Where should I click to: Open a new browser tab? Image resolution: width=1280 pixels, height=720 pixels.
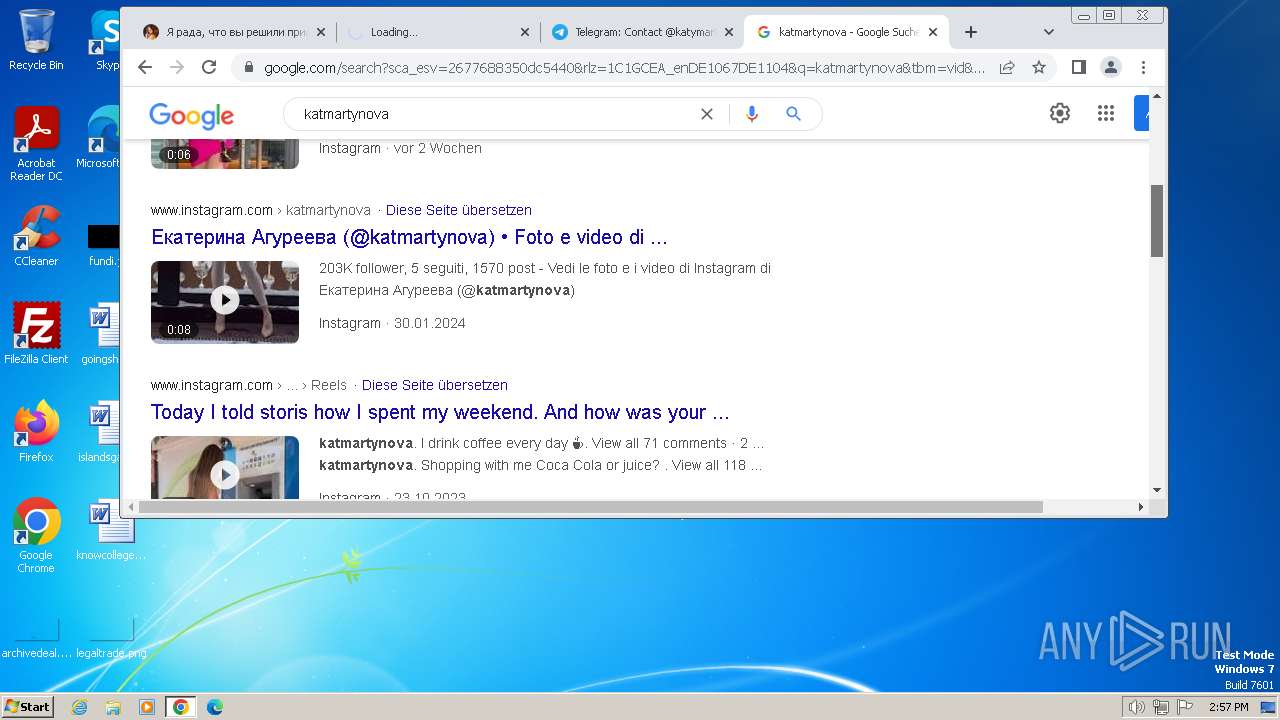(971, 32)
